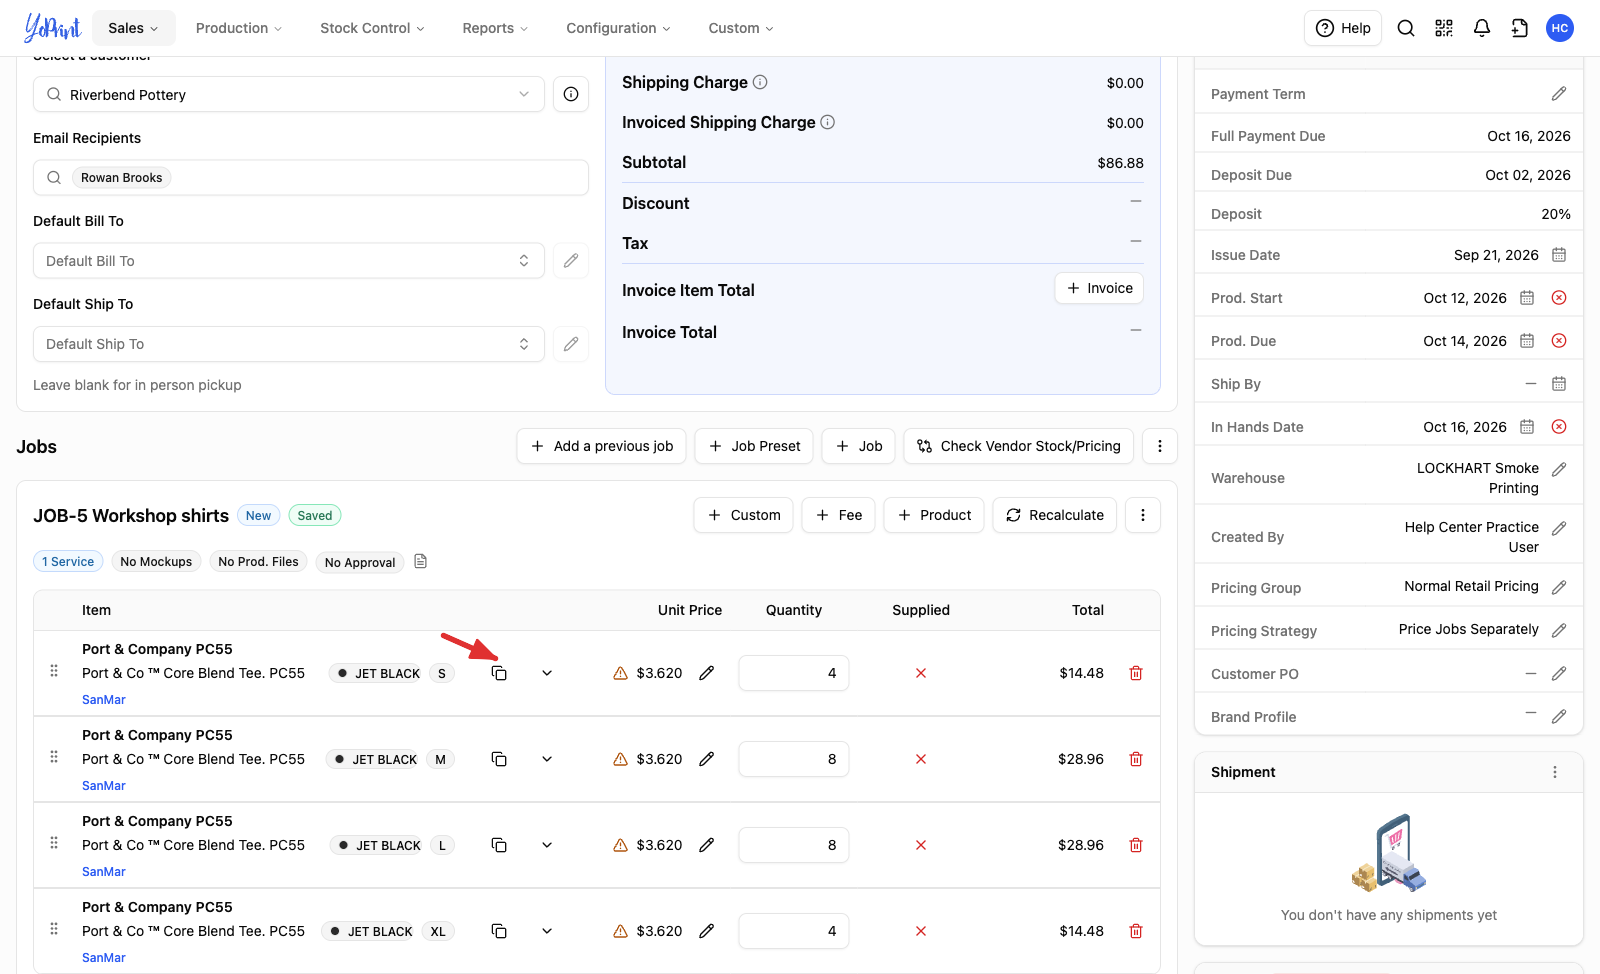
Task: Toggle supplied status for JET BLACK L row
Action: click(921, 845)
